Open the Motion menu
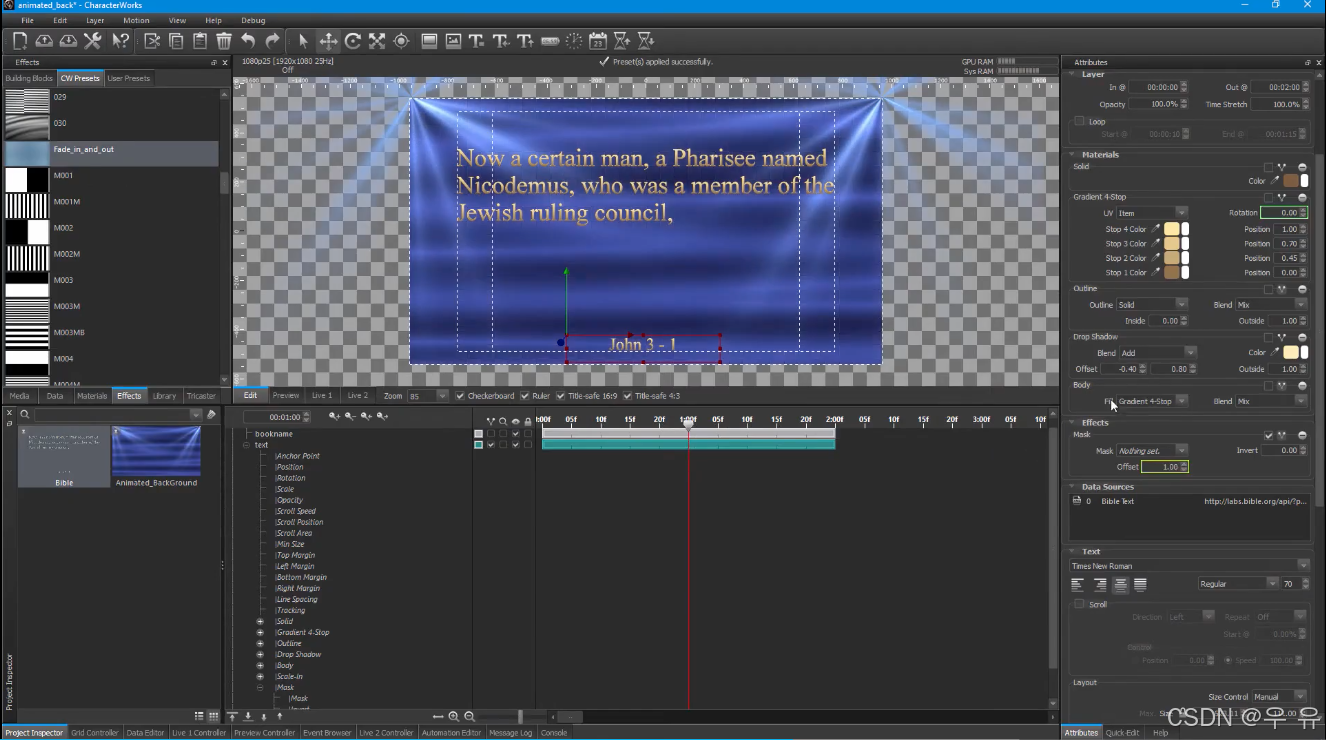 coord(136,20)
